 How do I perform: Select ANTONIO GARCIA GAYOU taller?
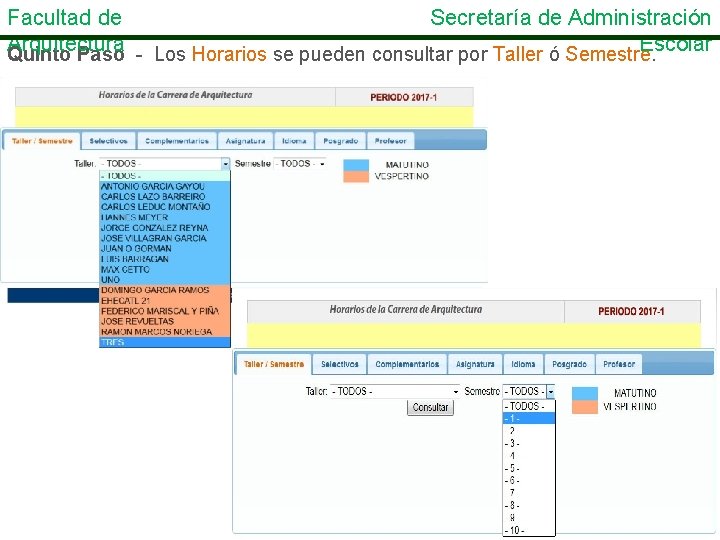164,186
